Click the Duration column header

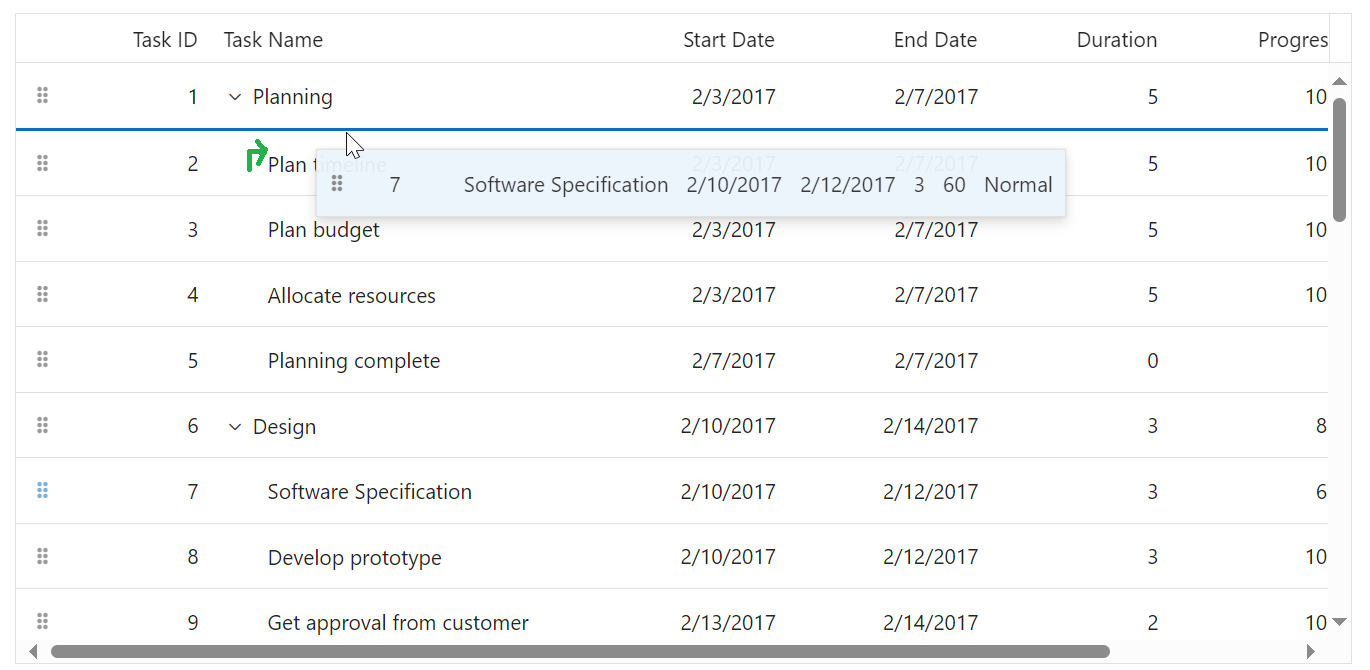tap(1116, 40)
